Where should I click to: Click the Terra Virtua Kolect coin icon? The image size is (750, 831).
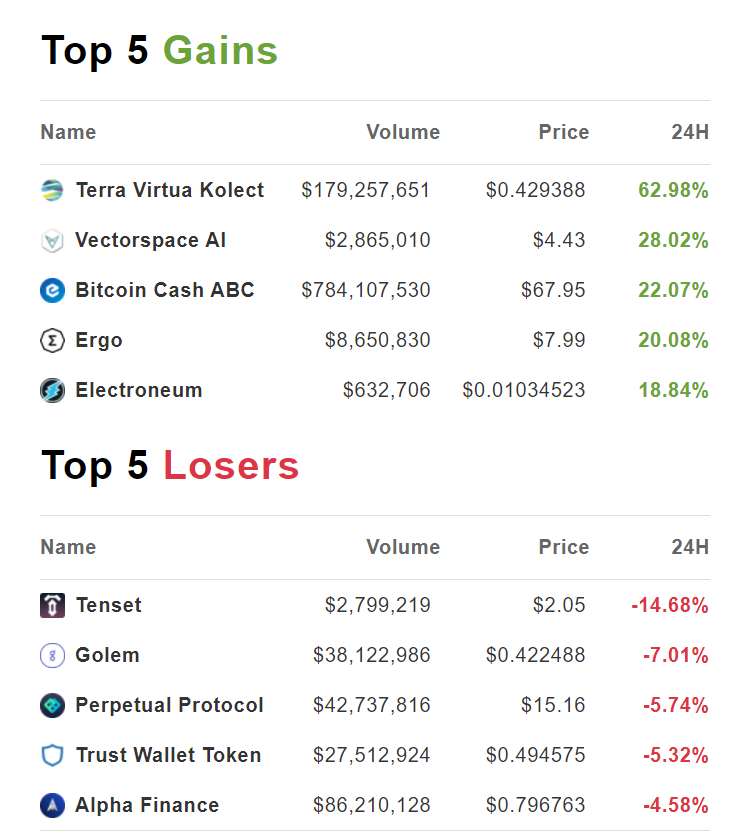[x=52, y=191]
